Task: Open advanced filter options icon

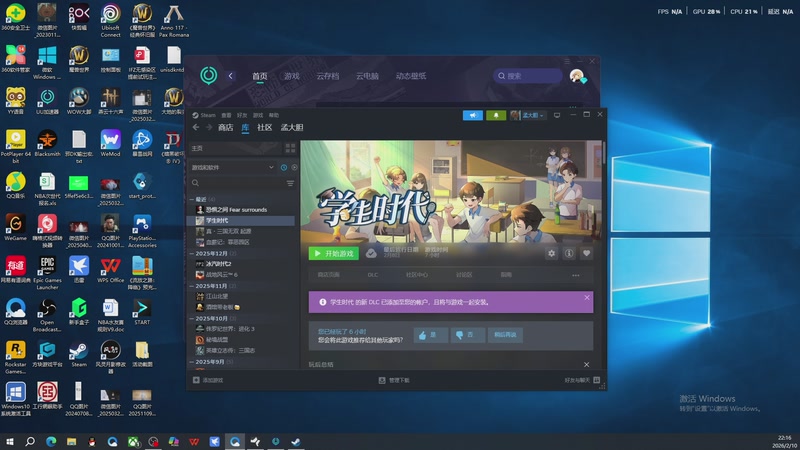Action: click(x=290, y=183)
